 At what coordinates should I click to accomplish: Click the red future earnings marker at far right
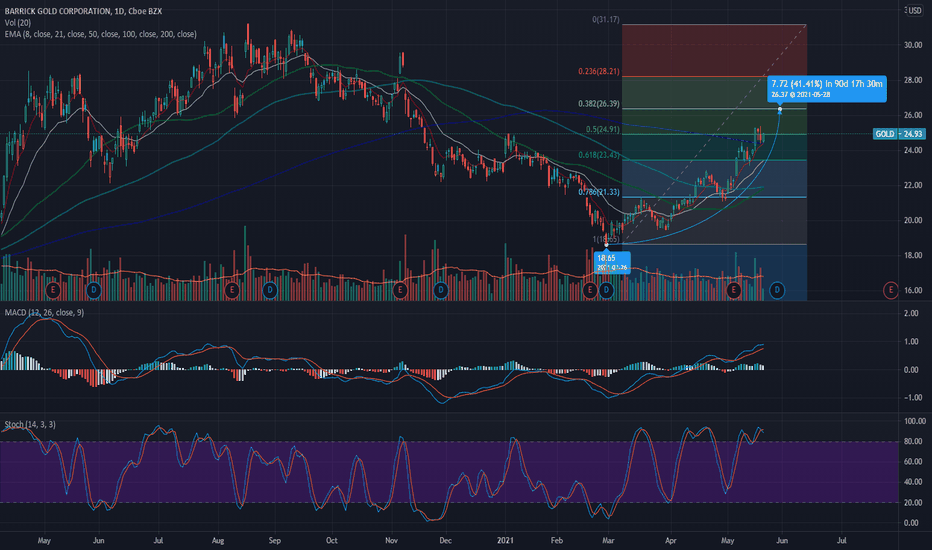890,290
